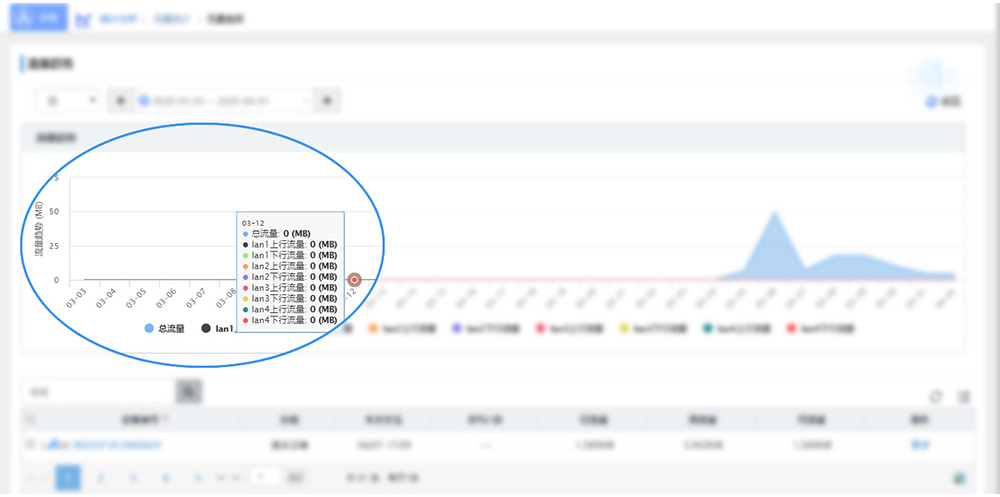Open the time granularity dropdown
This screenshot has height=497, width=1000.
pyautogui.click(x=70, y=100)
